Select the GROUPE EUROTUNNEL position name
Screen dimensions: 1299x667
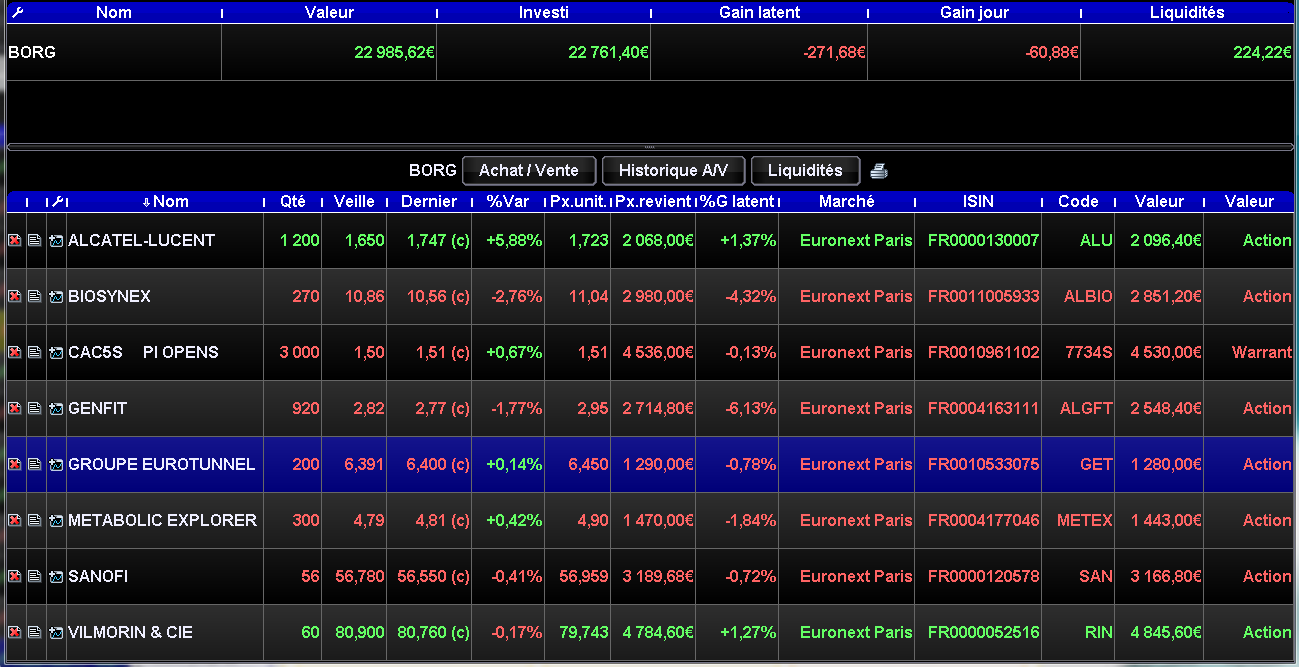(x=161, y=465)
